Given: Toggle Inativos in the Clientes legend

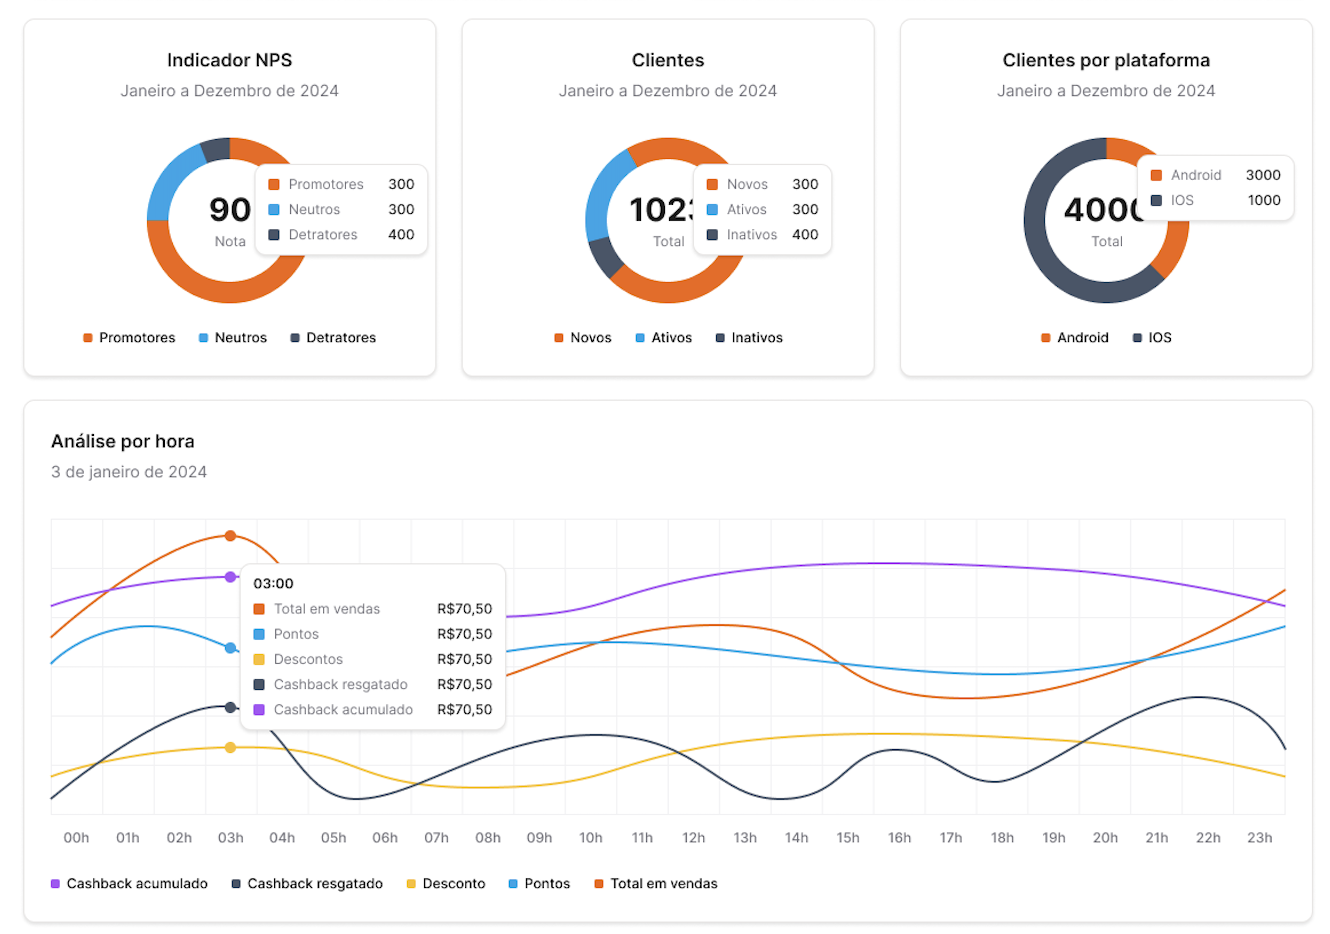Looking at the screenshot, I should tap(749, 338).
